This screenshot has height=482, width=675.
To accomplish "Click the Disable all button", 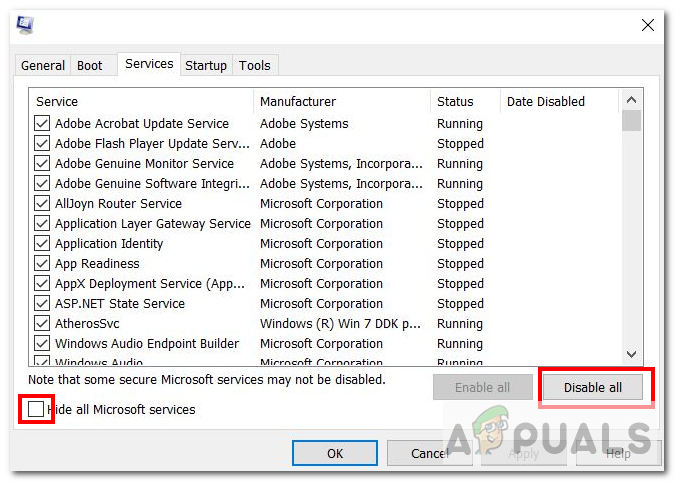I will coord(593,387).
